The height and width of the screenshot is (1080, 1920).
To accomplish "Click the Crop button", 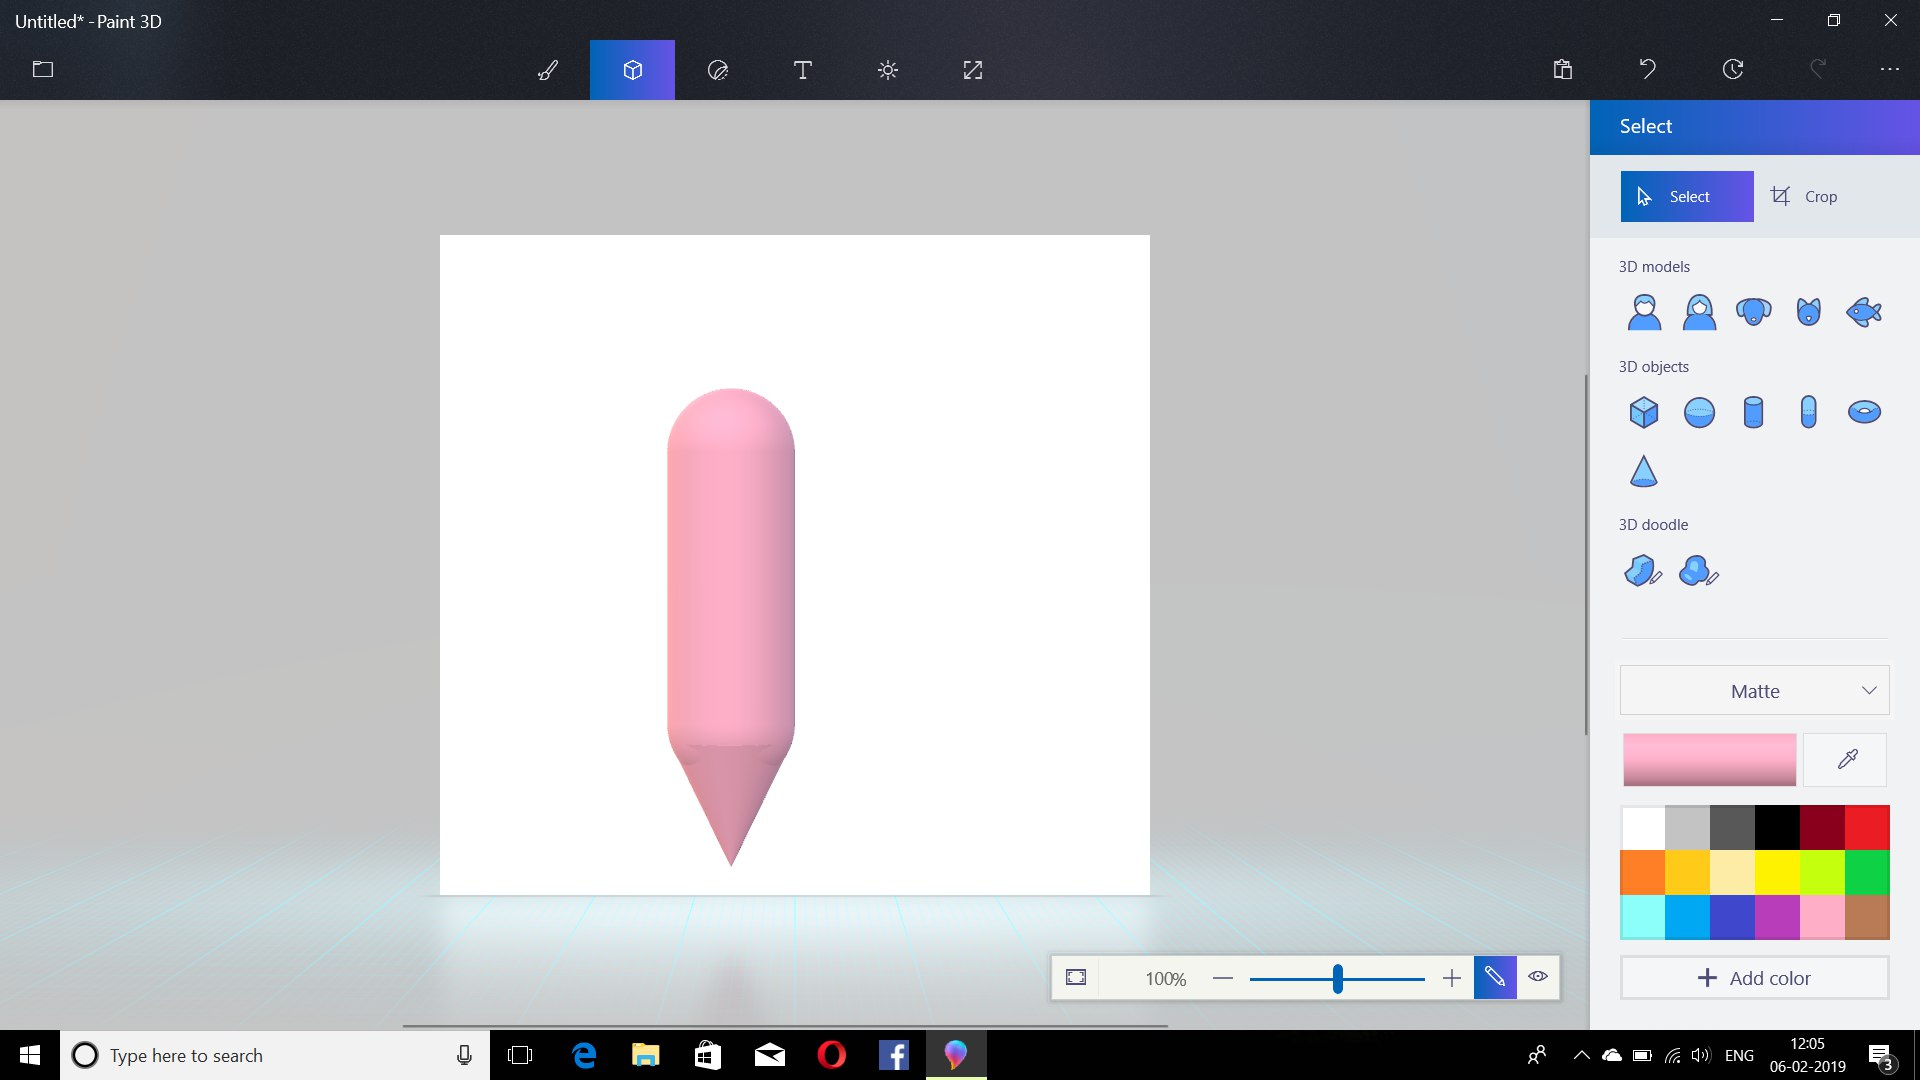I will [x=1805, y=197].
